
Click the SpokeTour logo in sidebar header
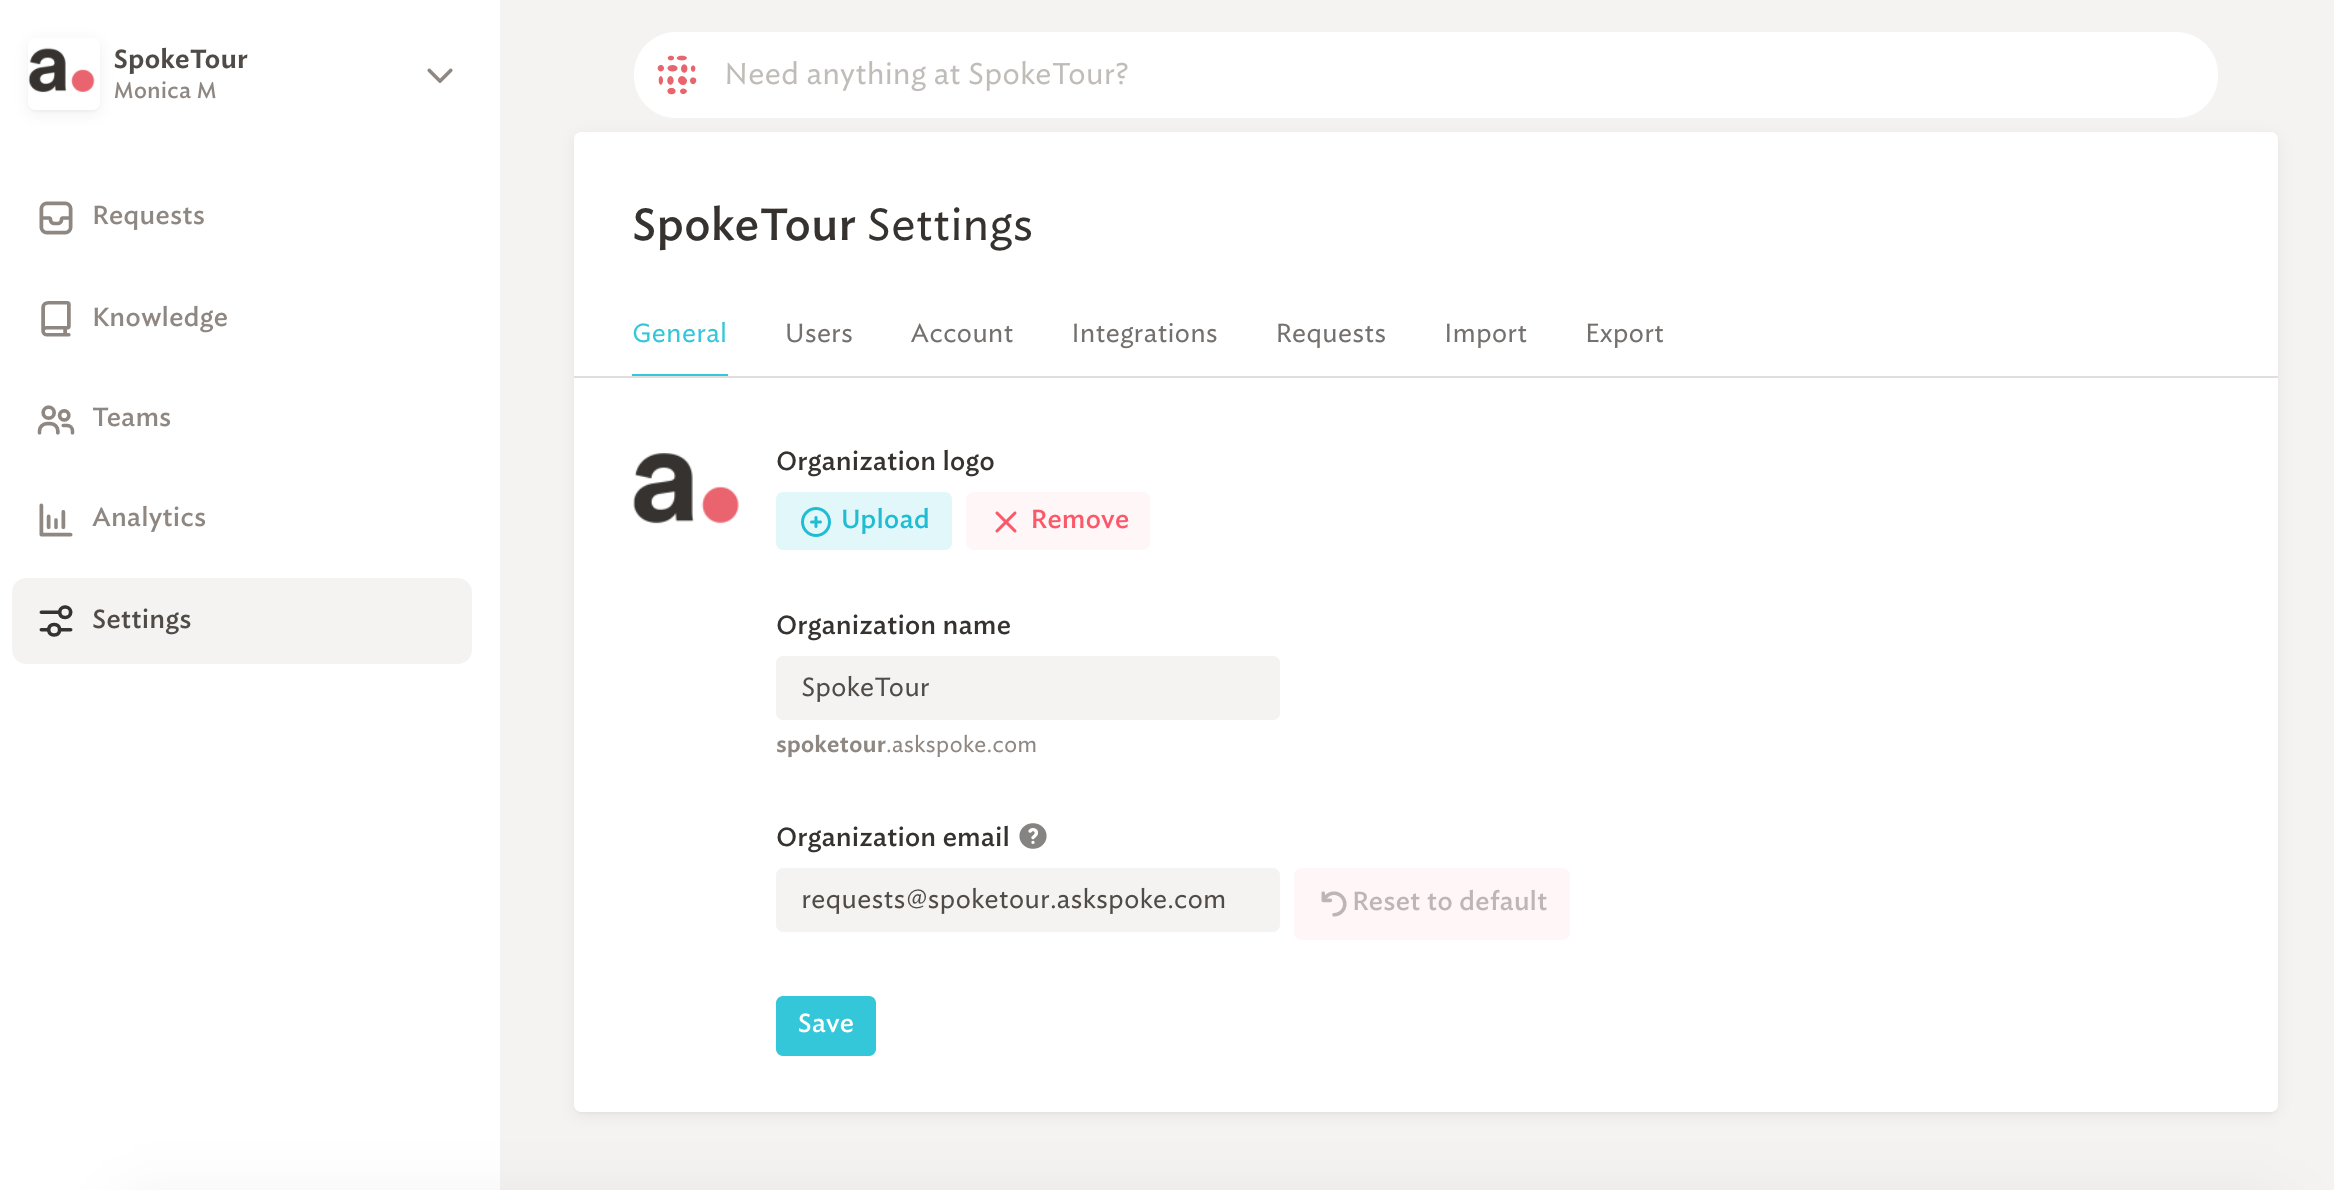click(x=63, y=74)
